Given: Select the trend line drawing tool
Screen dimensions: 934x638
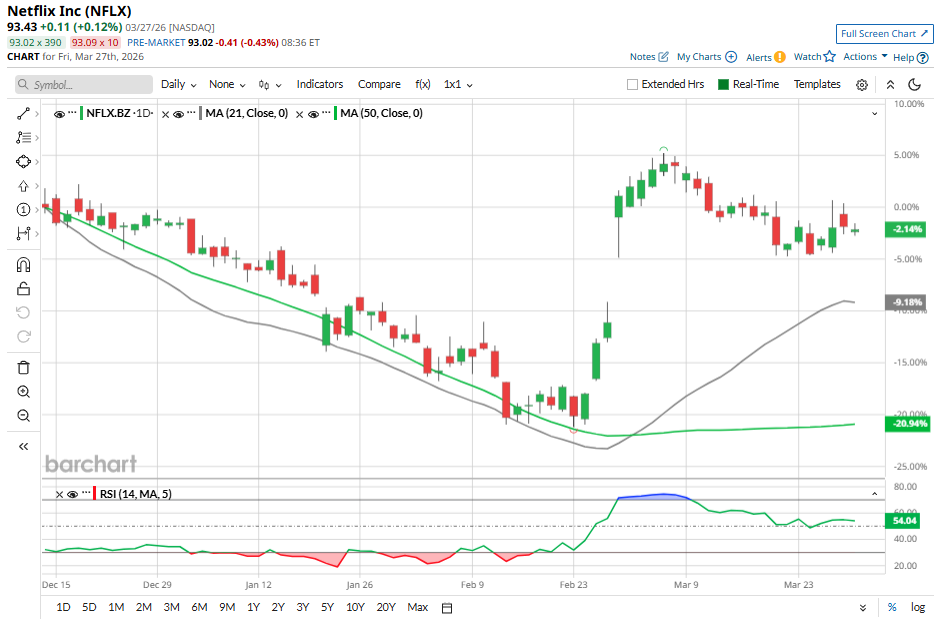Looking at the screenshot, I should tap(23, 114).
